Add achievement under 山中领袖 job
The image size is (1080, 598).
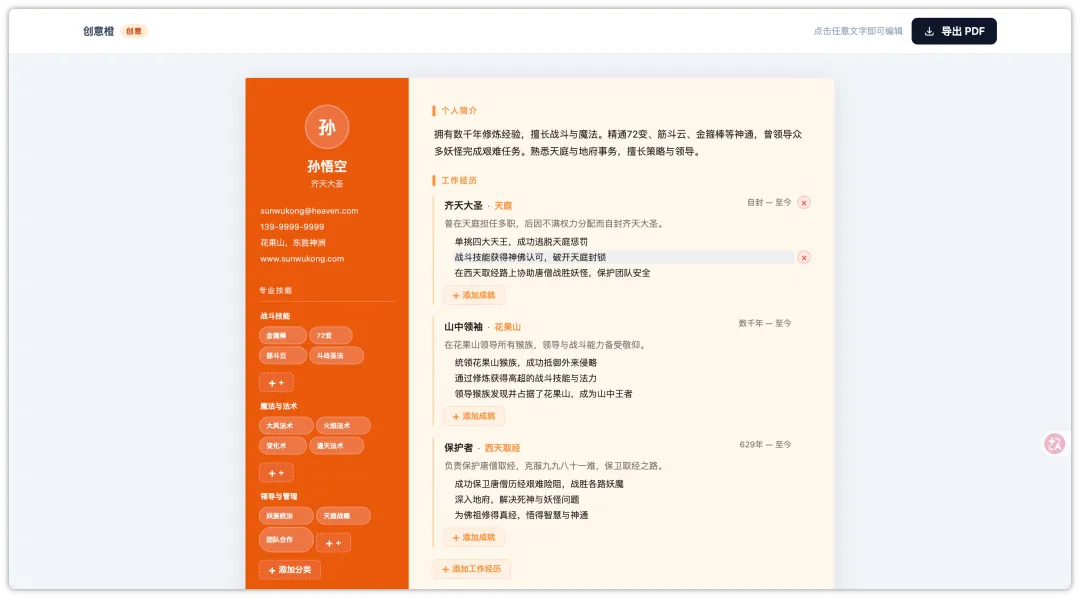[473, 416]
